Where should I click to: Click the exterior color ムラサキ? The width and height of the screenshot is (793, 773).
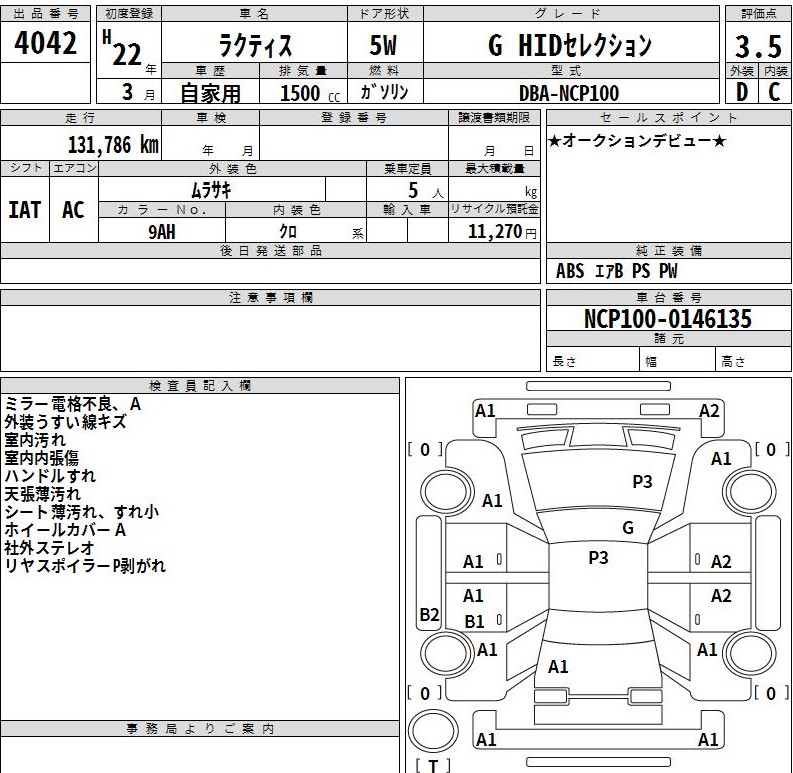coord(211,191)
